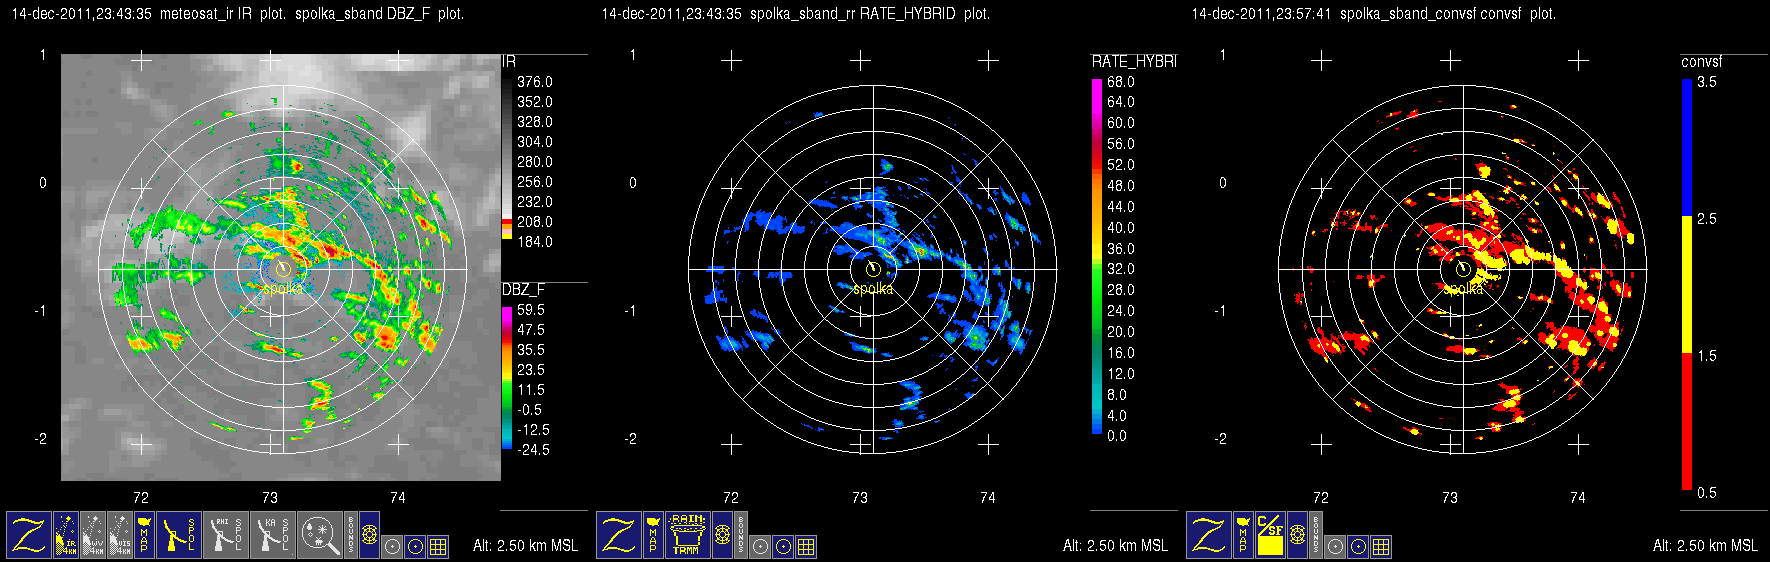Toggle MAP overlay in the convsf panel
This screenshot has width=1770, height=562.
[1243, 535]
